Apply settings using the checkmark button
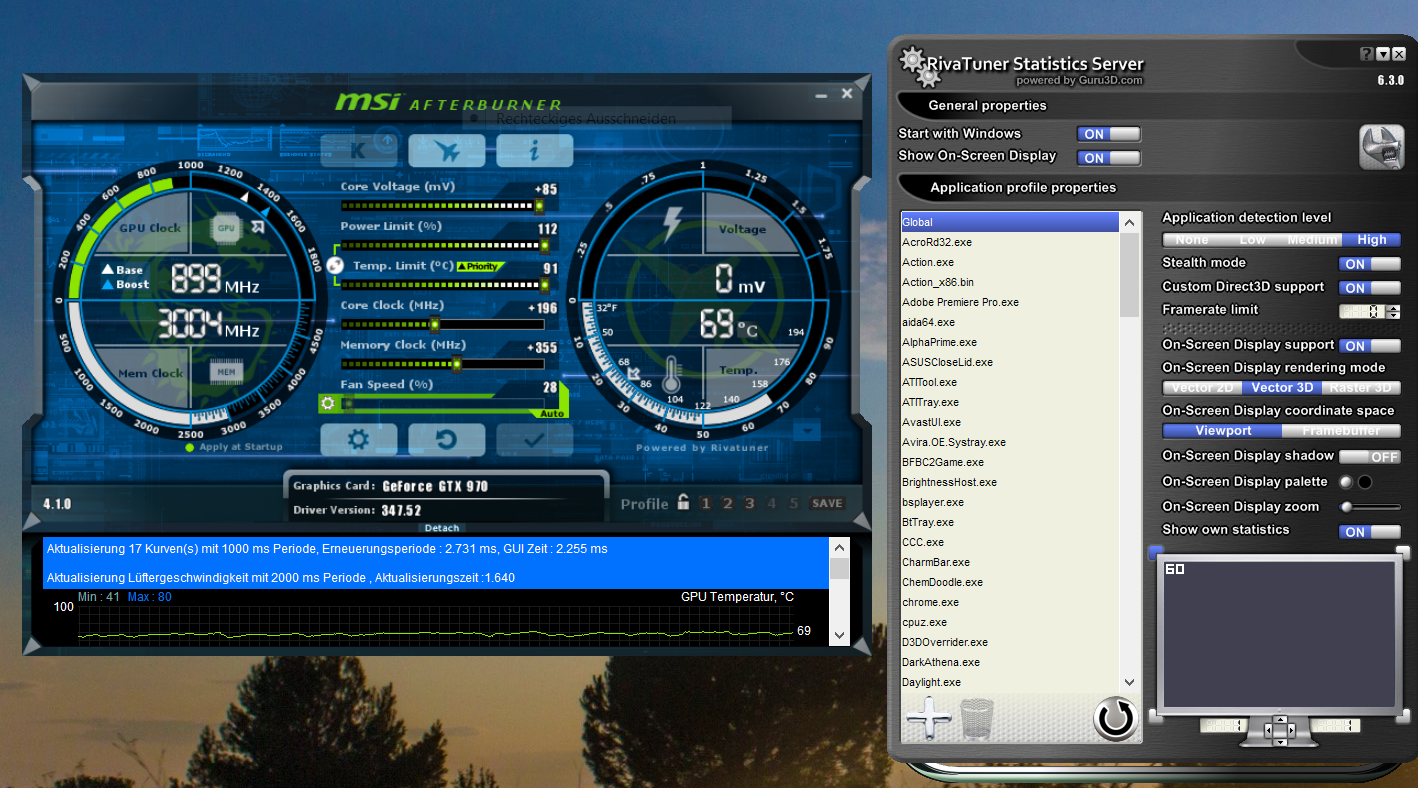Image resolution: width=1418 pixels, height=788 pixels. tap(534, 439)
